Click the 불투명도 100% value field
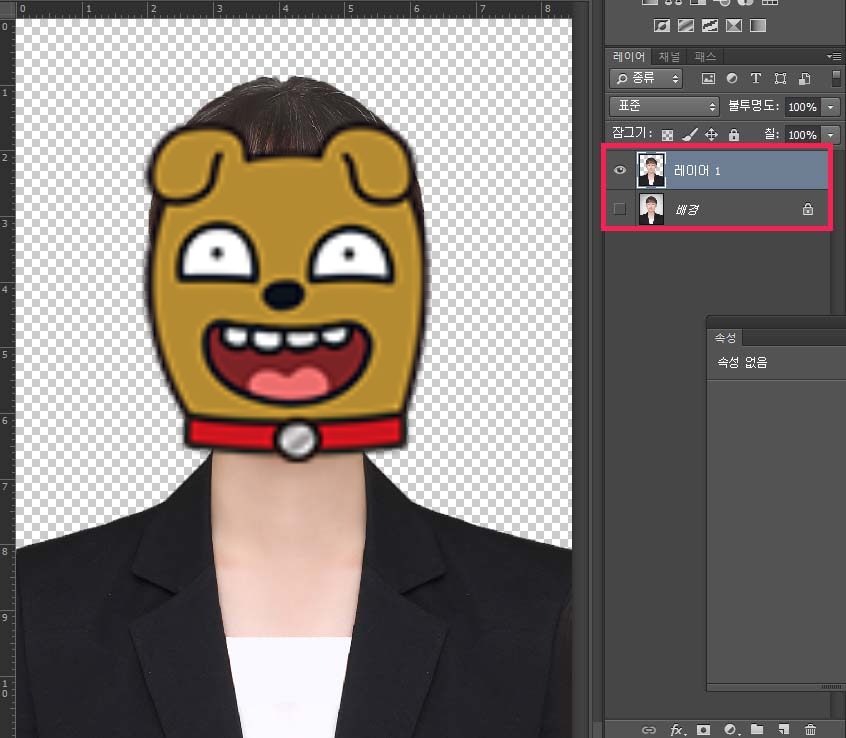846x738 pixels. pyautogui.click(x=802, y=107)
